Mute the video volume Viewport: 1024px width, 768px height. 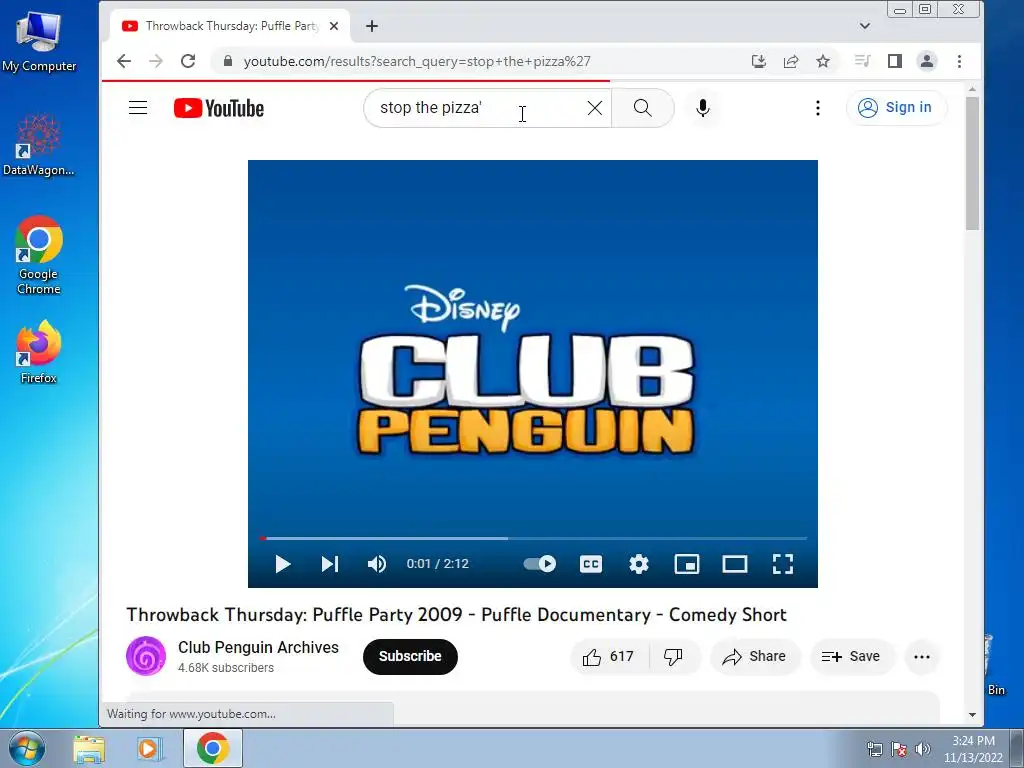point(377,564)
